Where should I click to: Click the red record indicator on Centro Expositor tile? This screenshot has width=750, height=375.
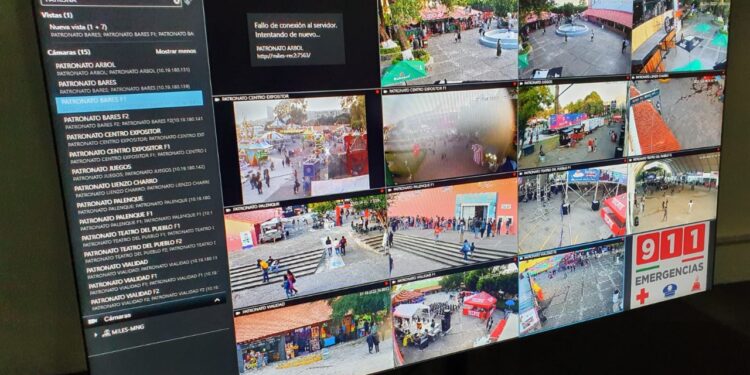tap(378, 92)
